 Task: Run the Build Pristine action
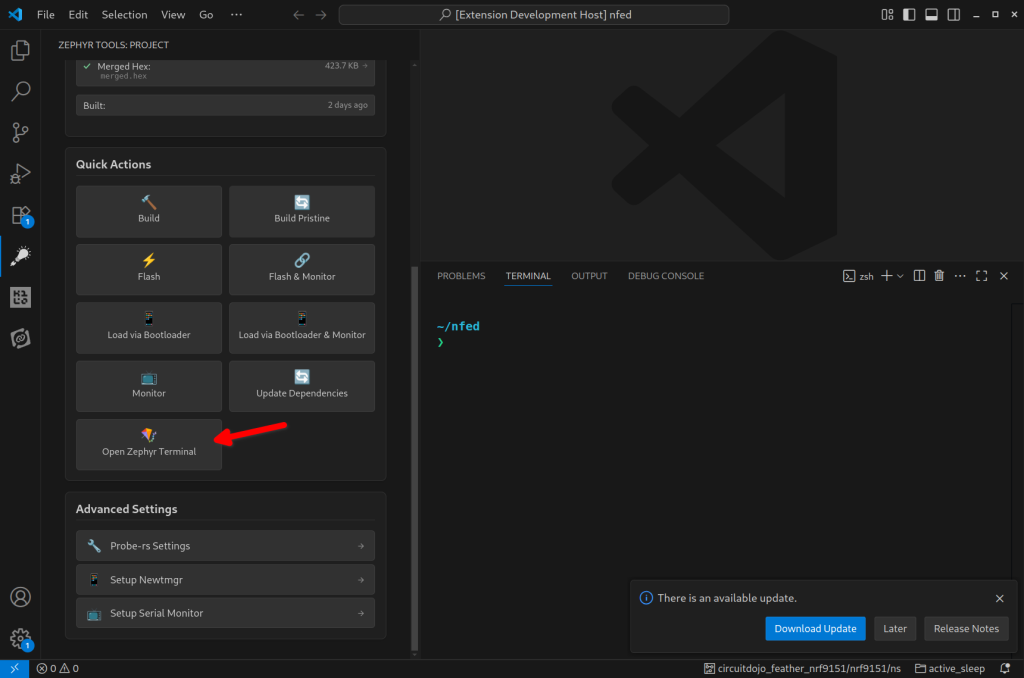302,211
